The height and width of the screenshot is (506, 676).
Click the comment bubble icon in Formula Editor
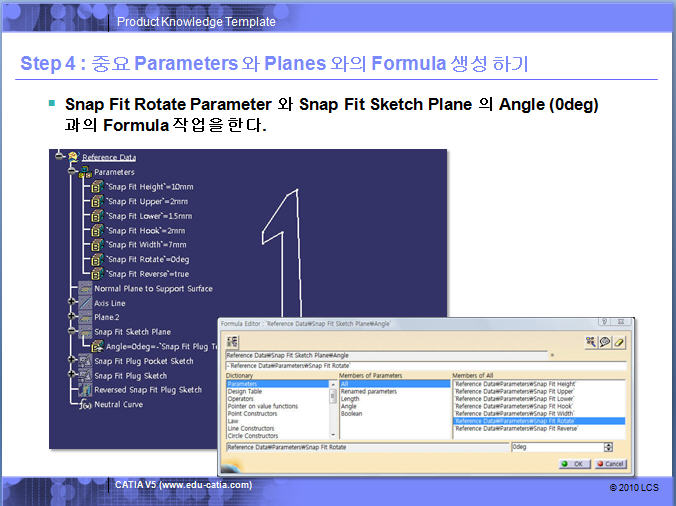pyautogui.click(x=606, y=342)
